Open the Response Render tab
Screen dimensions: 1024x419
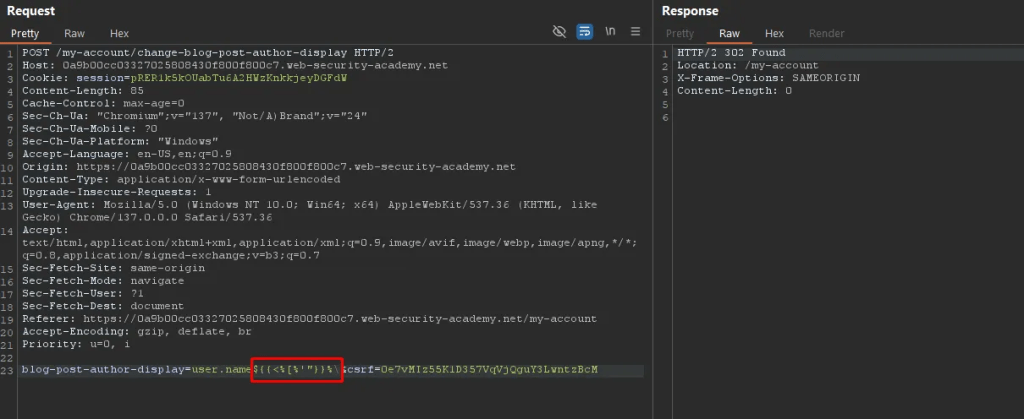(x=825, y=33)
